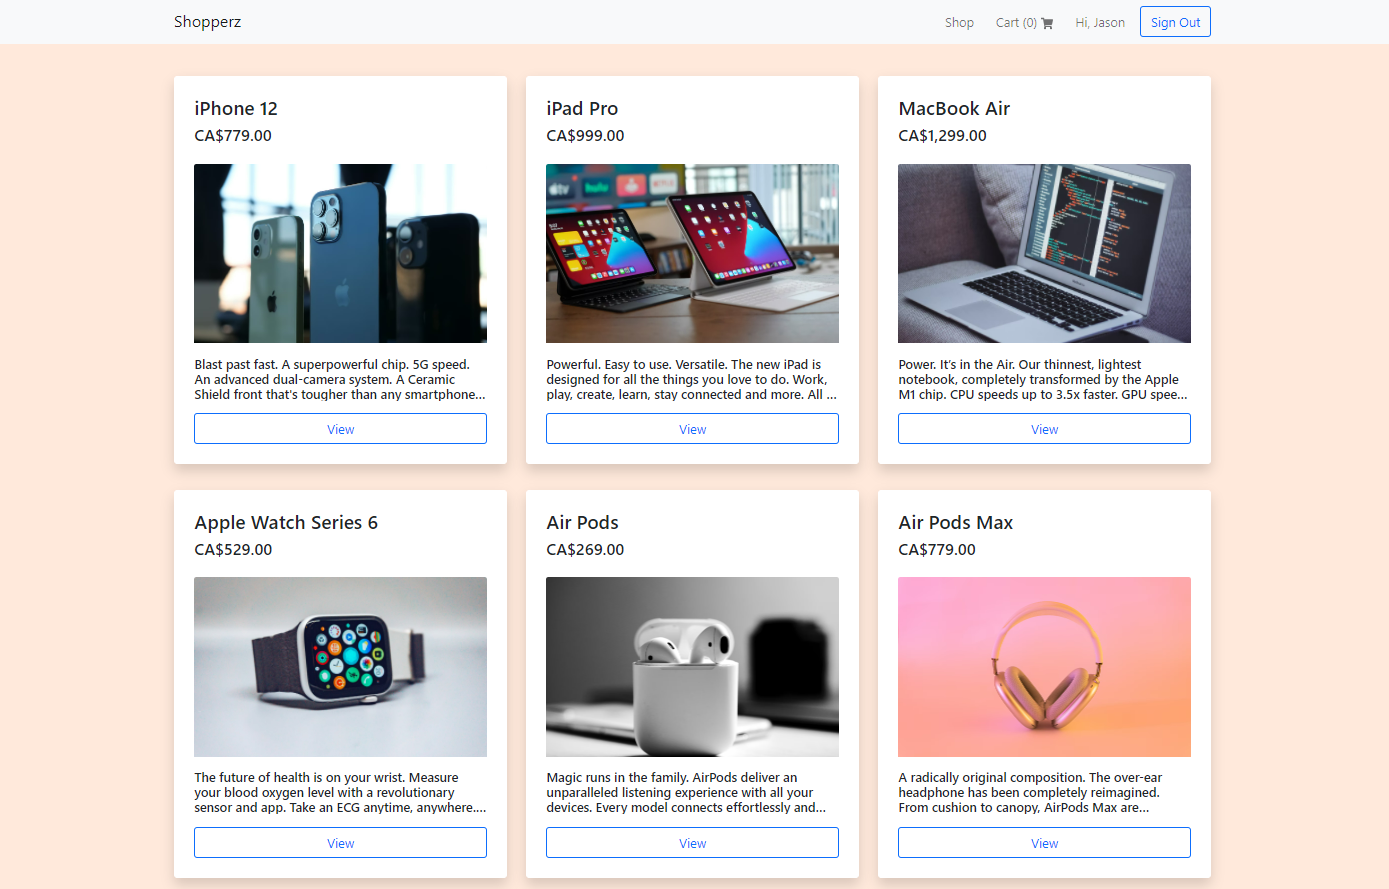Go to Shopperz home brand link

(207, 22)
